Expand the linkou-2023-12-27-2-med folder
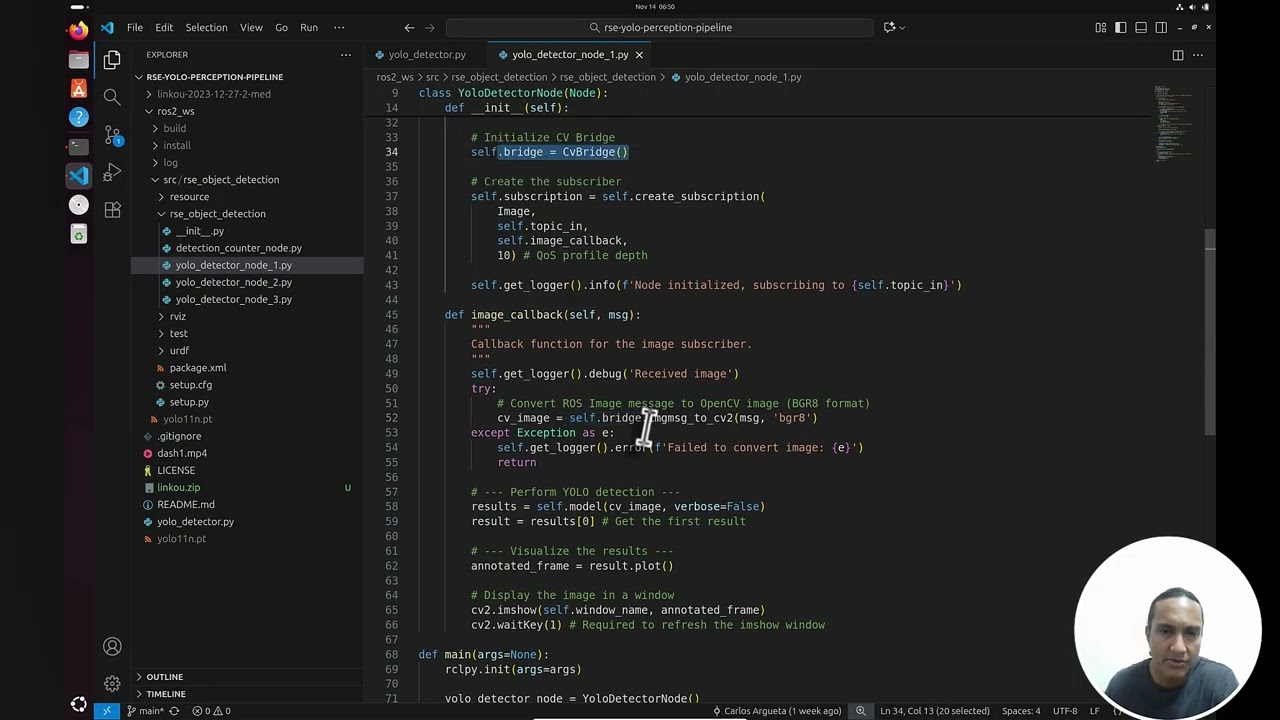Viewport: 1280px width, 720px height. pyautogui.click(x=214, y=94)
